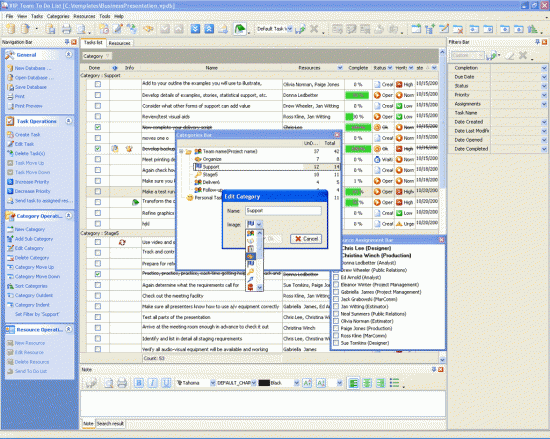Screen dimensions: 550x439
Task: Click the Print toolbar icon
Action: tap(66, 29)
